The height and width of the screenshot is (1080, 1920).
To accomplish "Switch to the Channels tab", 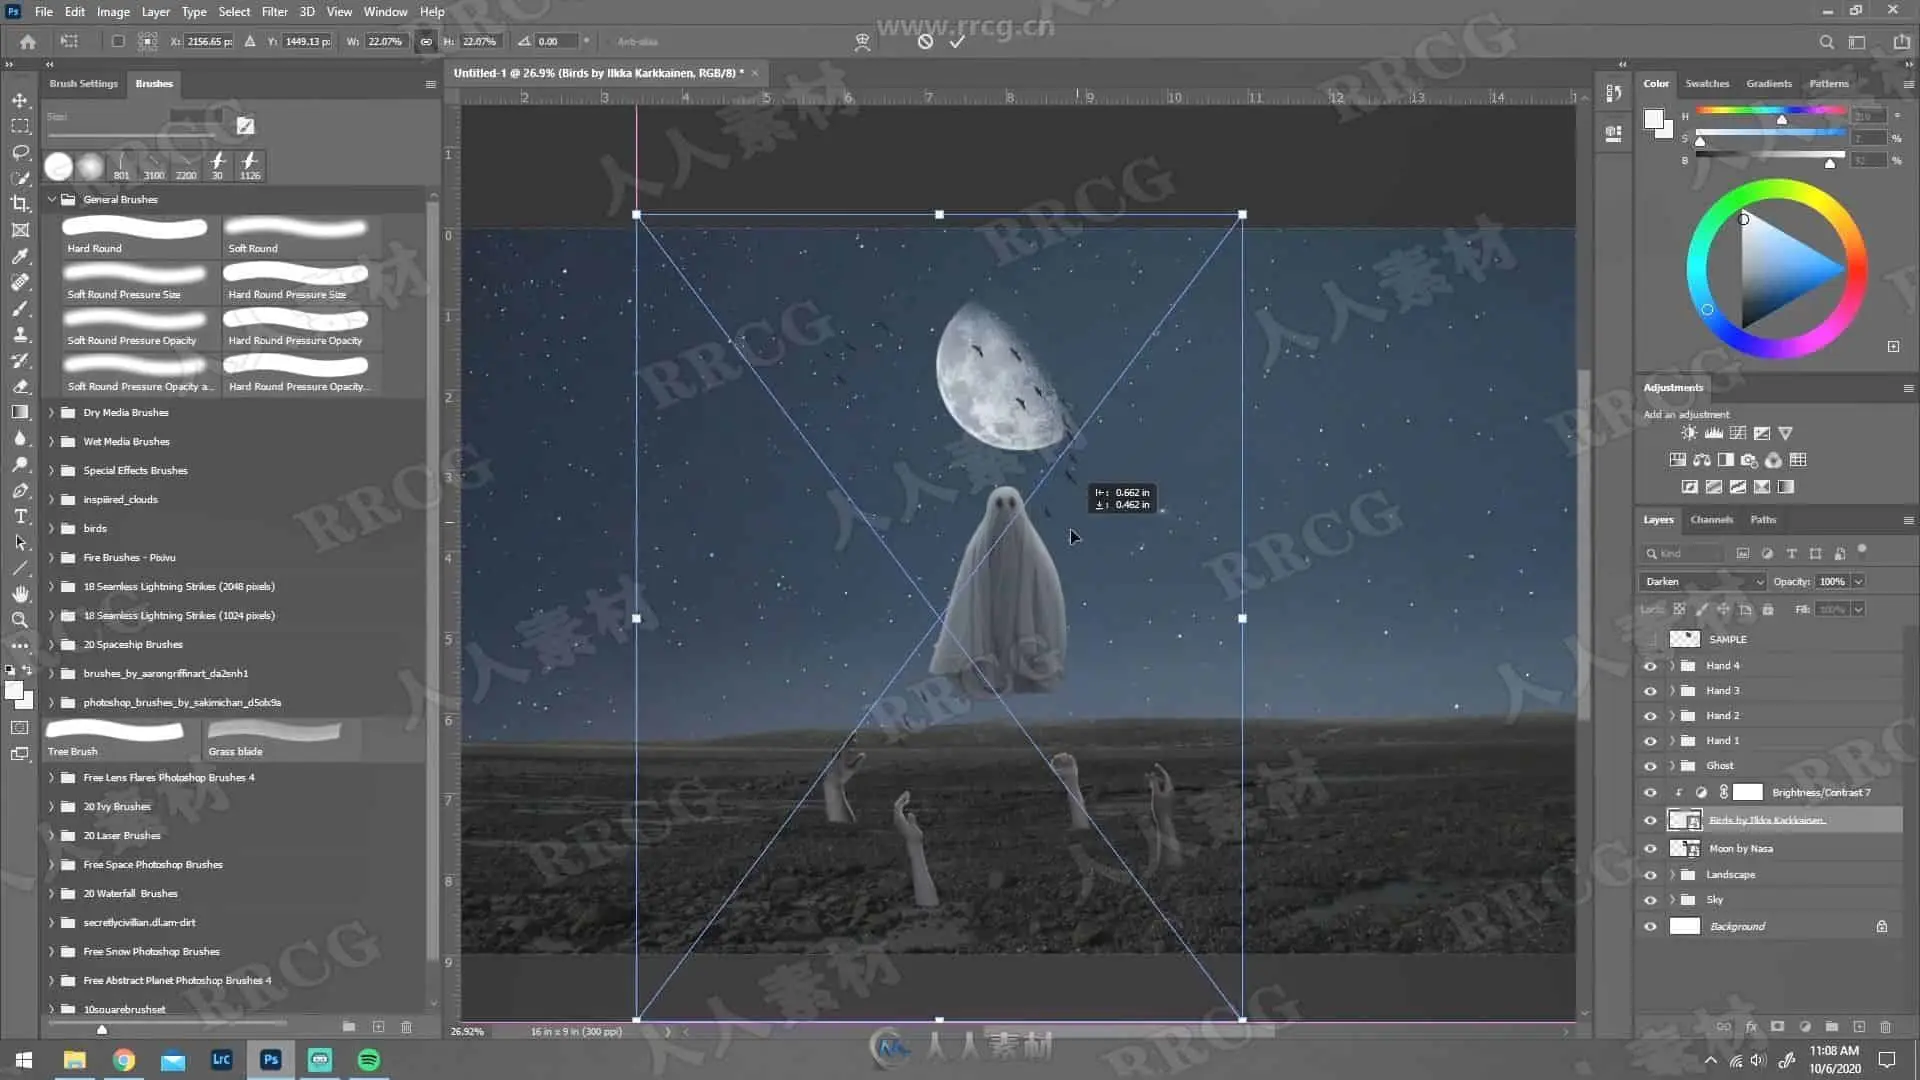I will [x=1711, y=520].
